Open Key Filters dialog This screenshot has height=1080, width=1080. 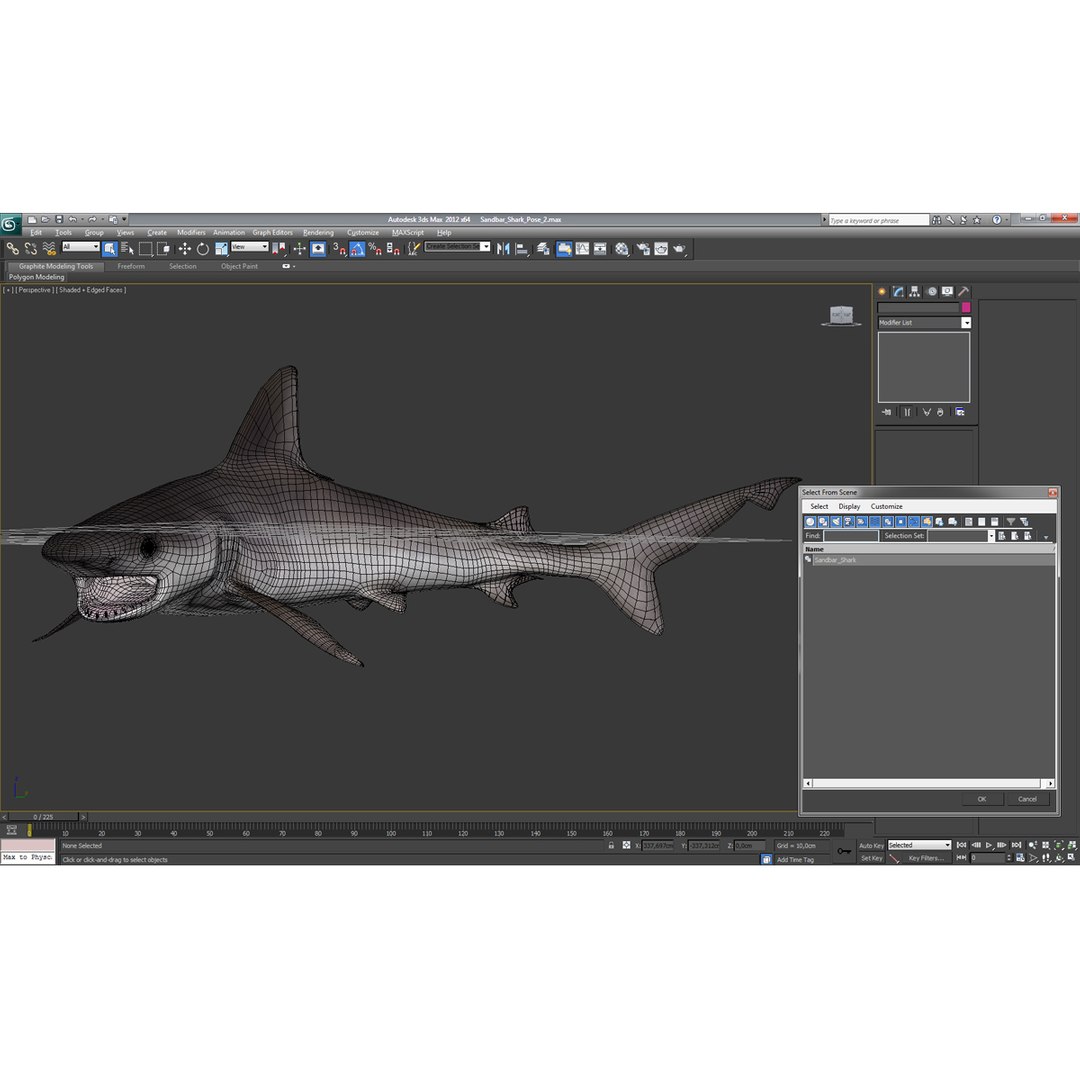[x=926, y=858]
